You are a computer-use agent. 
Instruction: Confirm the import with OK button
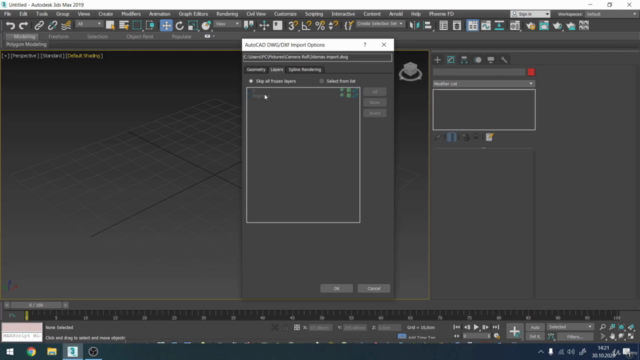[x=336, y=289]
